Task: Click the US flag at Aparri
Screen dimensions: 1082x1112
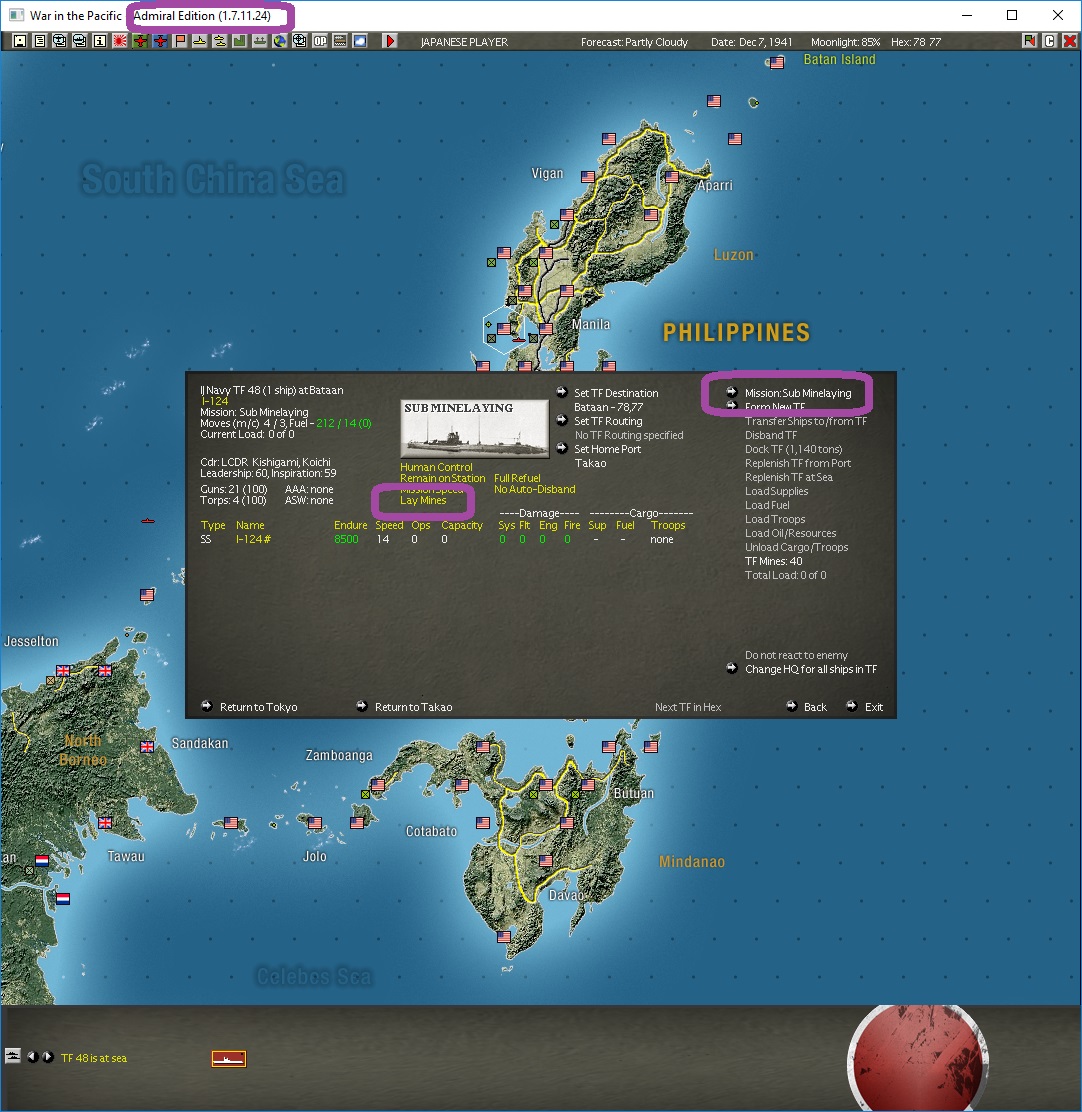Action: click(x=671, y=177)
